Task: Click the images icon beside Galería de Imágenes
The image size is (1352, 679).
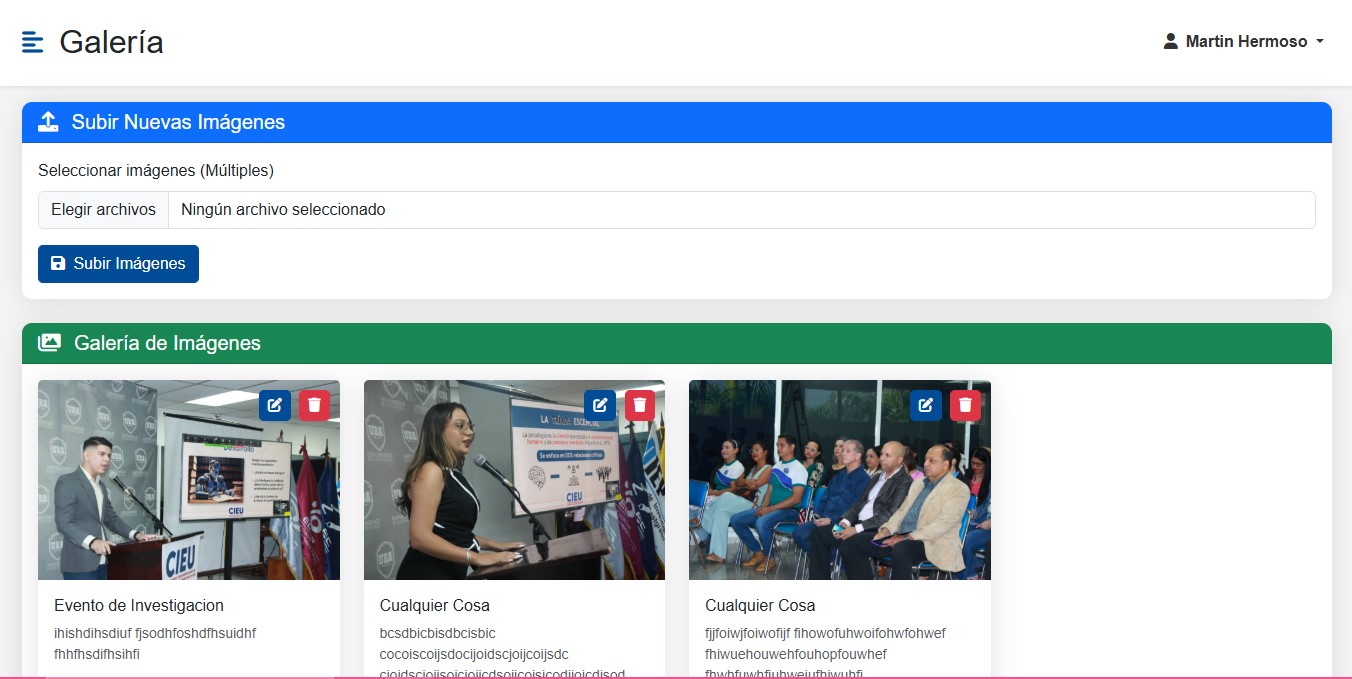Action: pos(49,343)
